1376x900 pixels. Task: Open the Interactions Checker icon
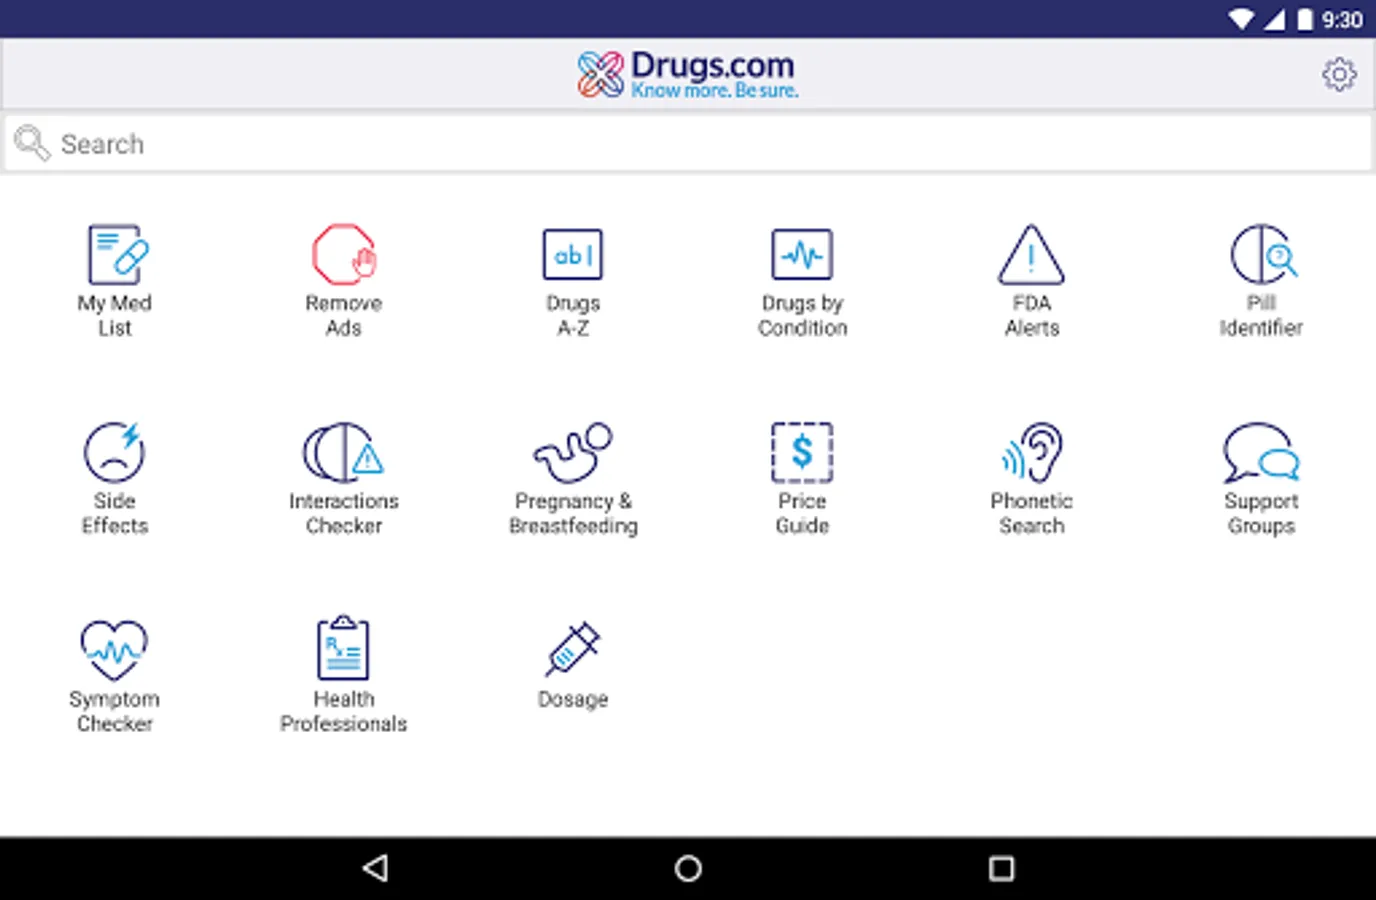click(344, 452)
